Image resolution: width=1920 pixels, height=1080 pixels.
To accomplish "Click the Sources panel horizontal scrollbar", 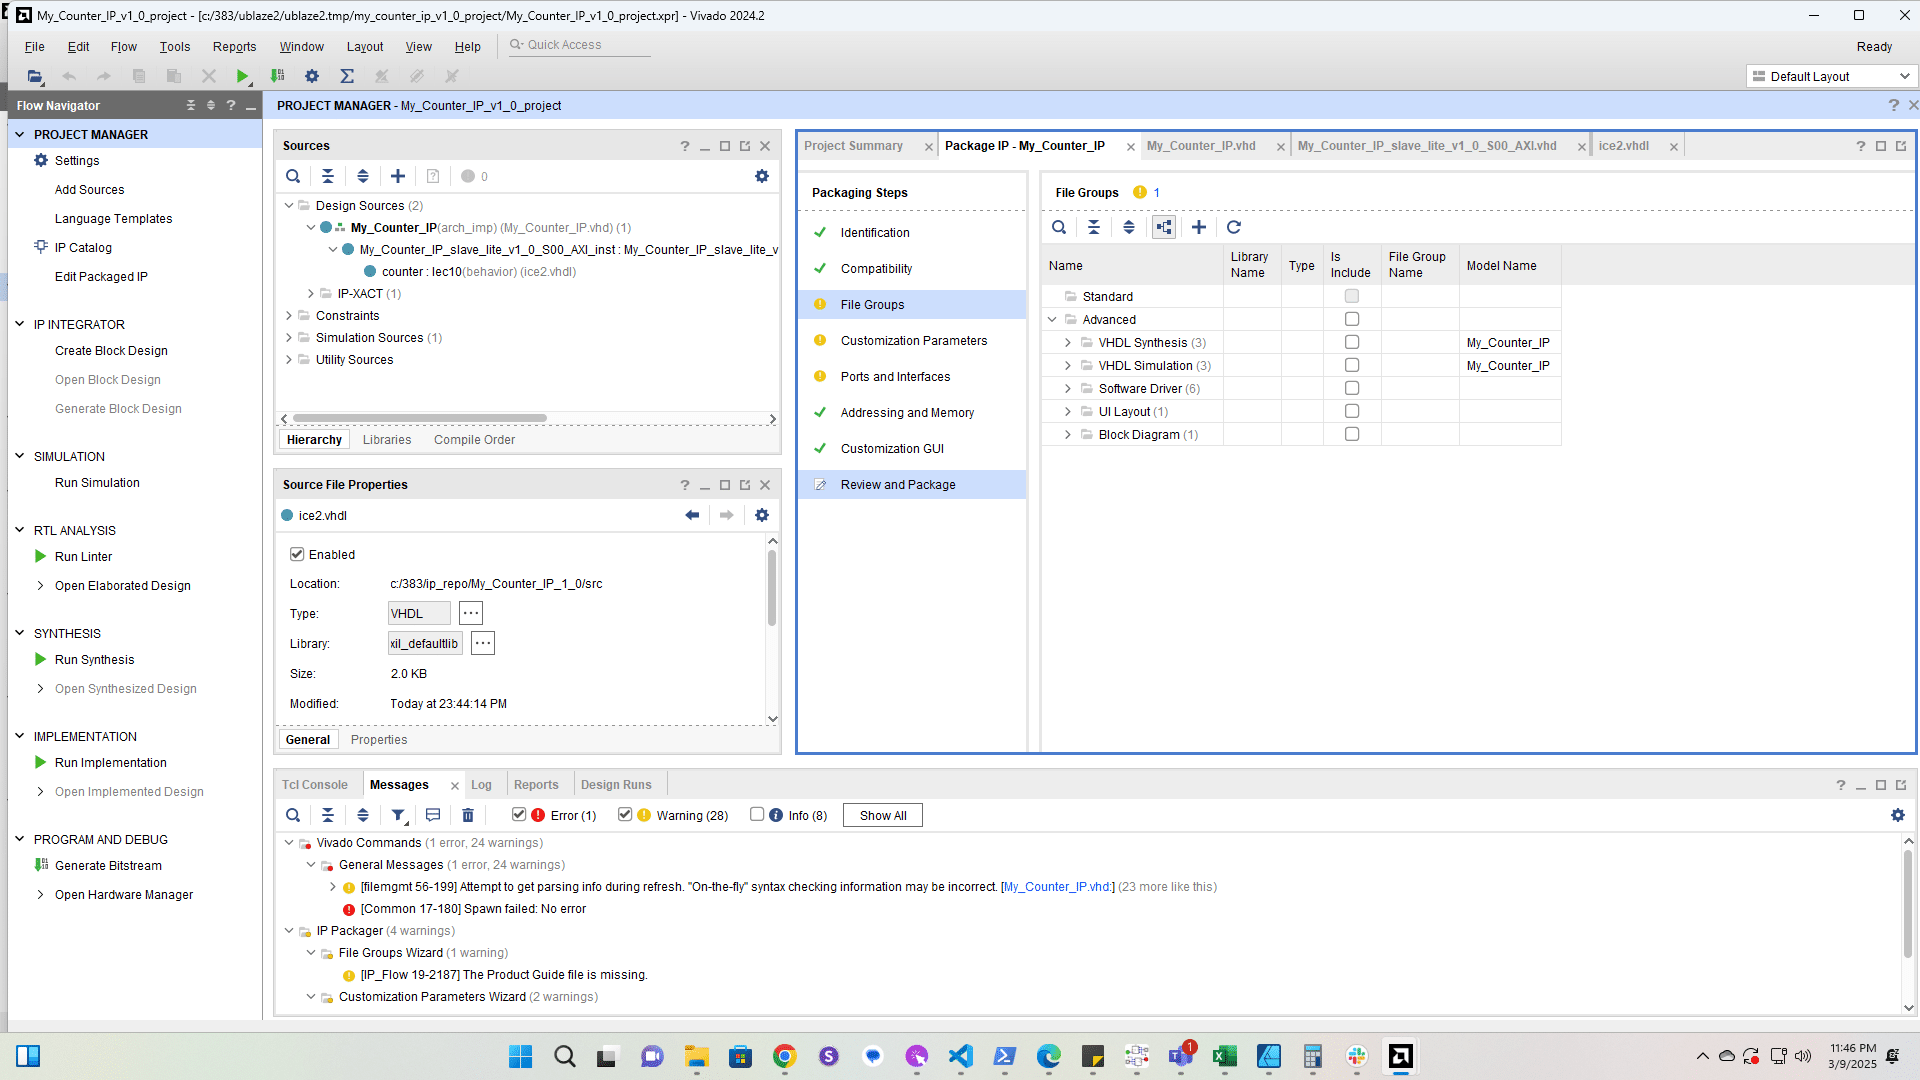I will [x=420, y=418].
